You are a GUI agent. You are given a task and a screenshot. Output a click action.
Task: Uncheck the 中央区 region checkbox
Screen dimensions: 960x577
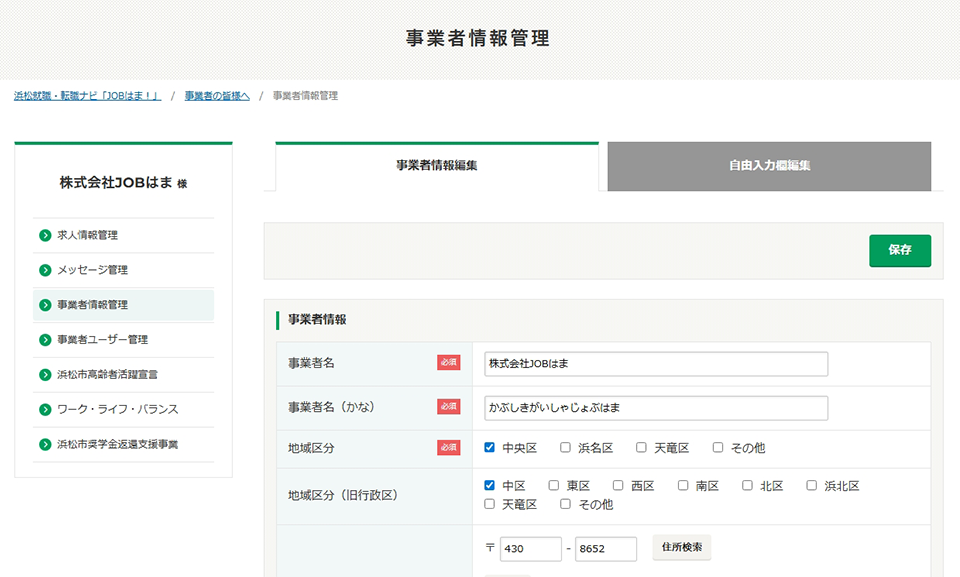point(490,448)
